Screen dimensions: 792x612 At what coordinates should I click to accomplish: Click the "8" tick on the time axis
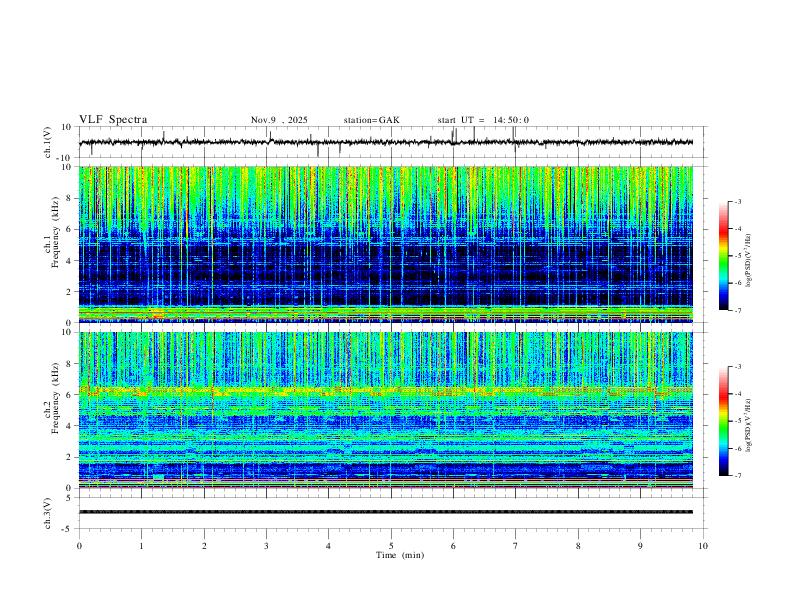[x=578, y=546]
